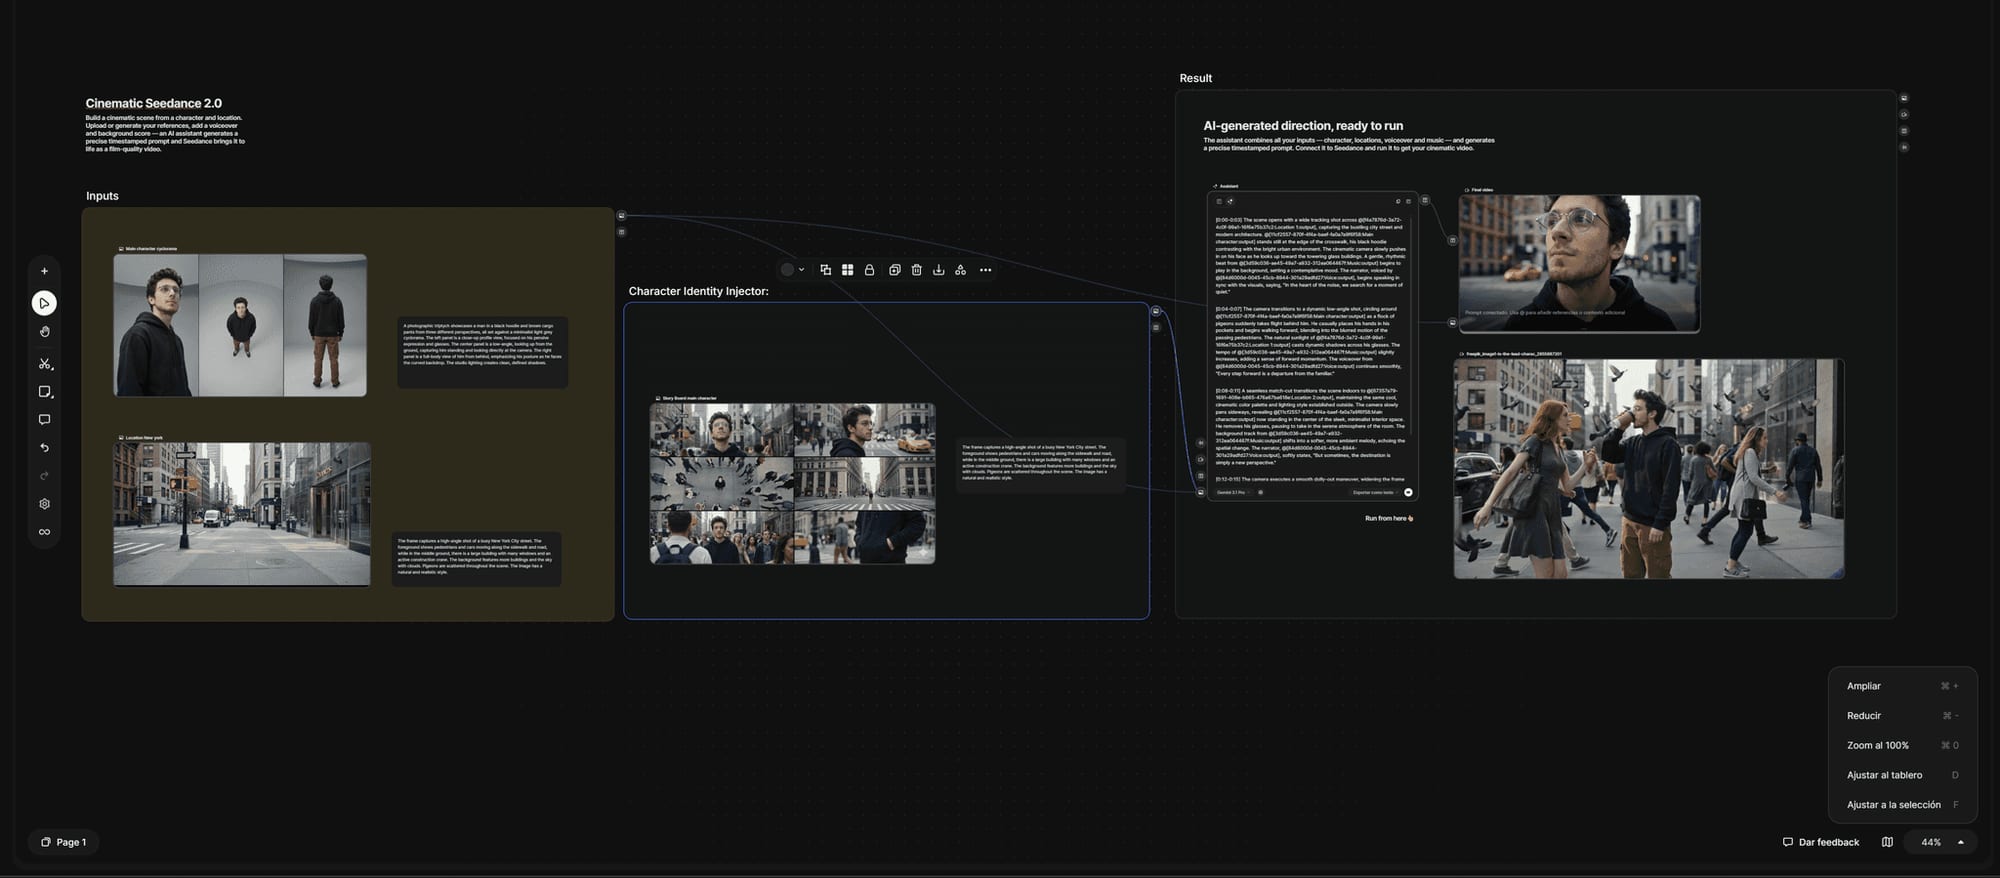This screenshot has height=878, width=2000.
Task: Open the more options ellipsis menu
Action: coord(986,270)
